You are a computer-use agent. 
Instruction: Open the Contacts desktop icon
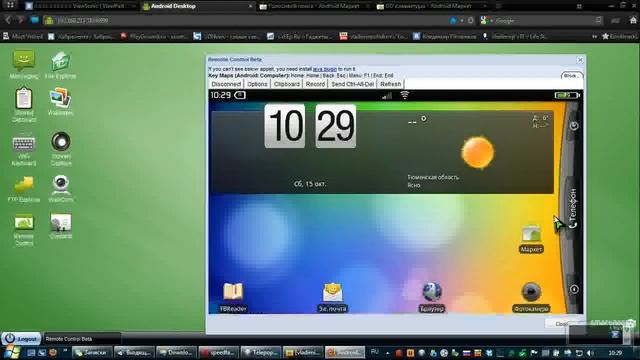click(x=61, y=226)
